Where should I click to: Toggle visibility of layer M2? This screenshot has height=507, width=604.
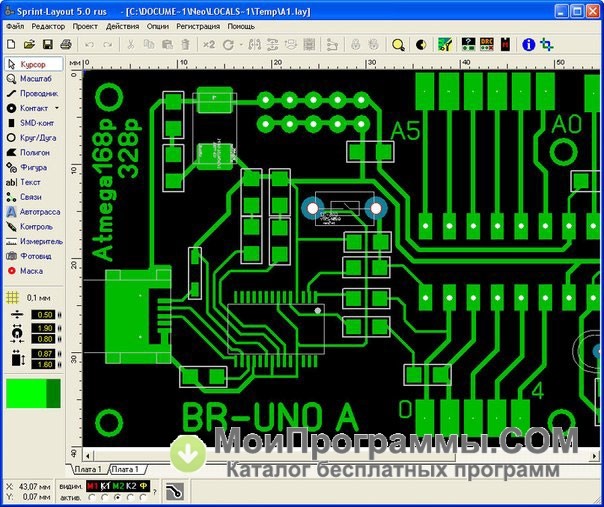[x=118, y=486]
